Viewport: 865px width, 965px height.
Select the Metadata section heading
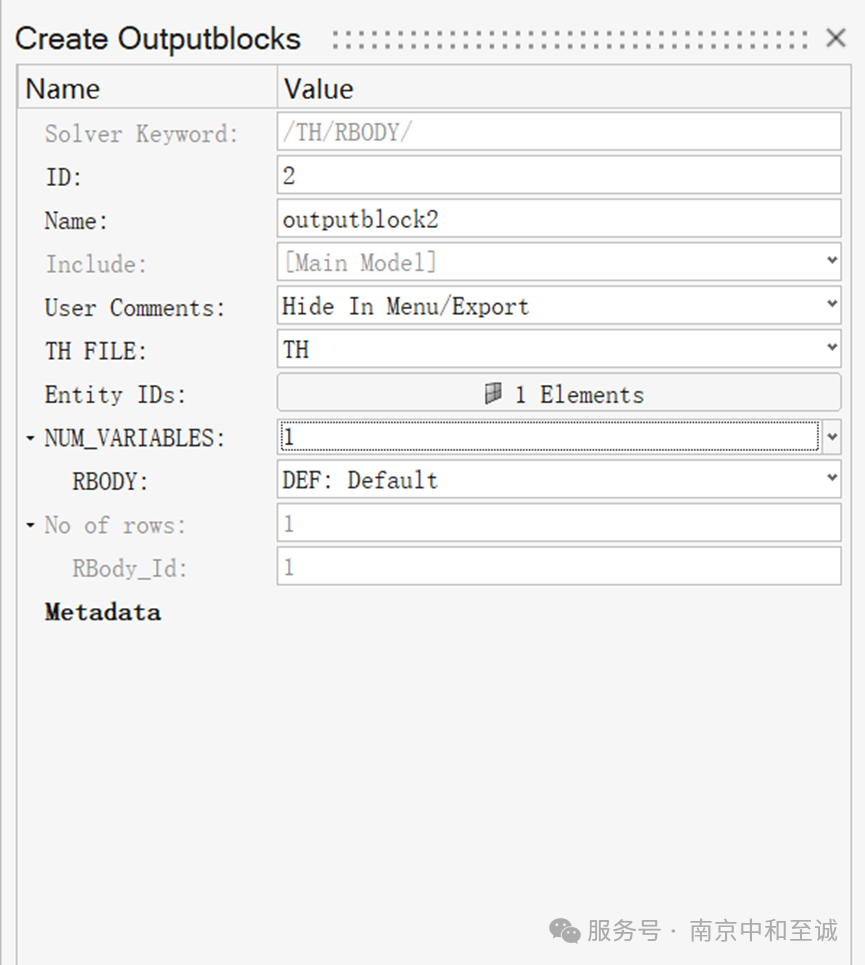point(103,612)
